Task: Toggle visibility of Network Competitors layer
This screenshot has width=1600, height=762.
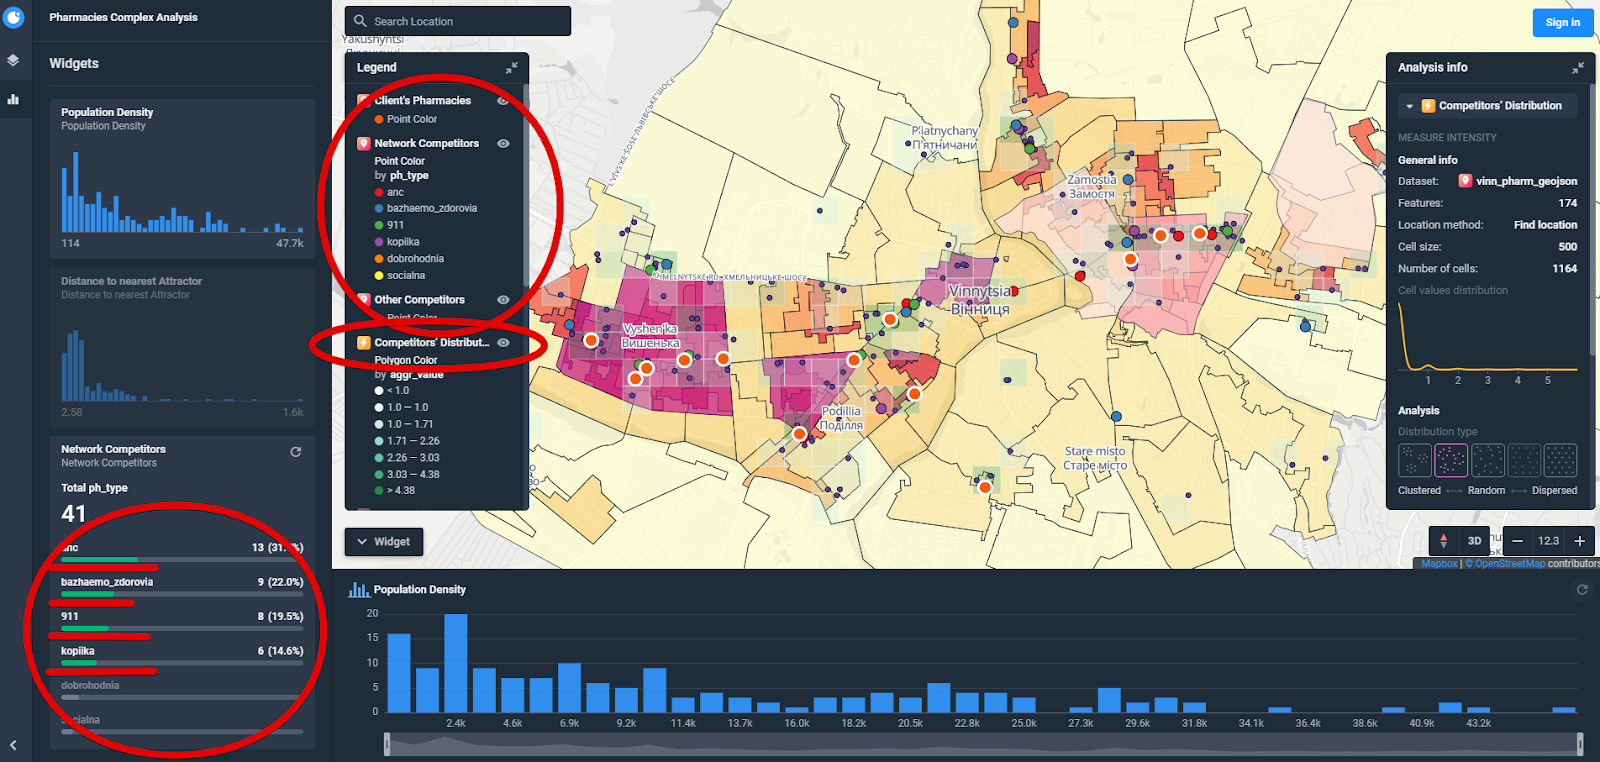Action: click(503, 144)
